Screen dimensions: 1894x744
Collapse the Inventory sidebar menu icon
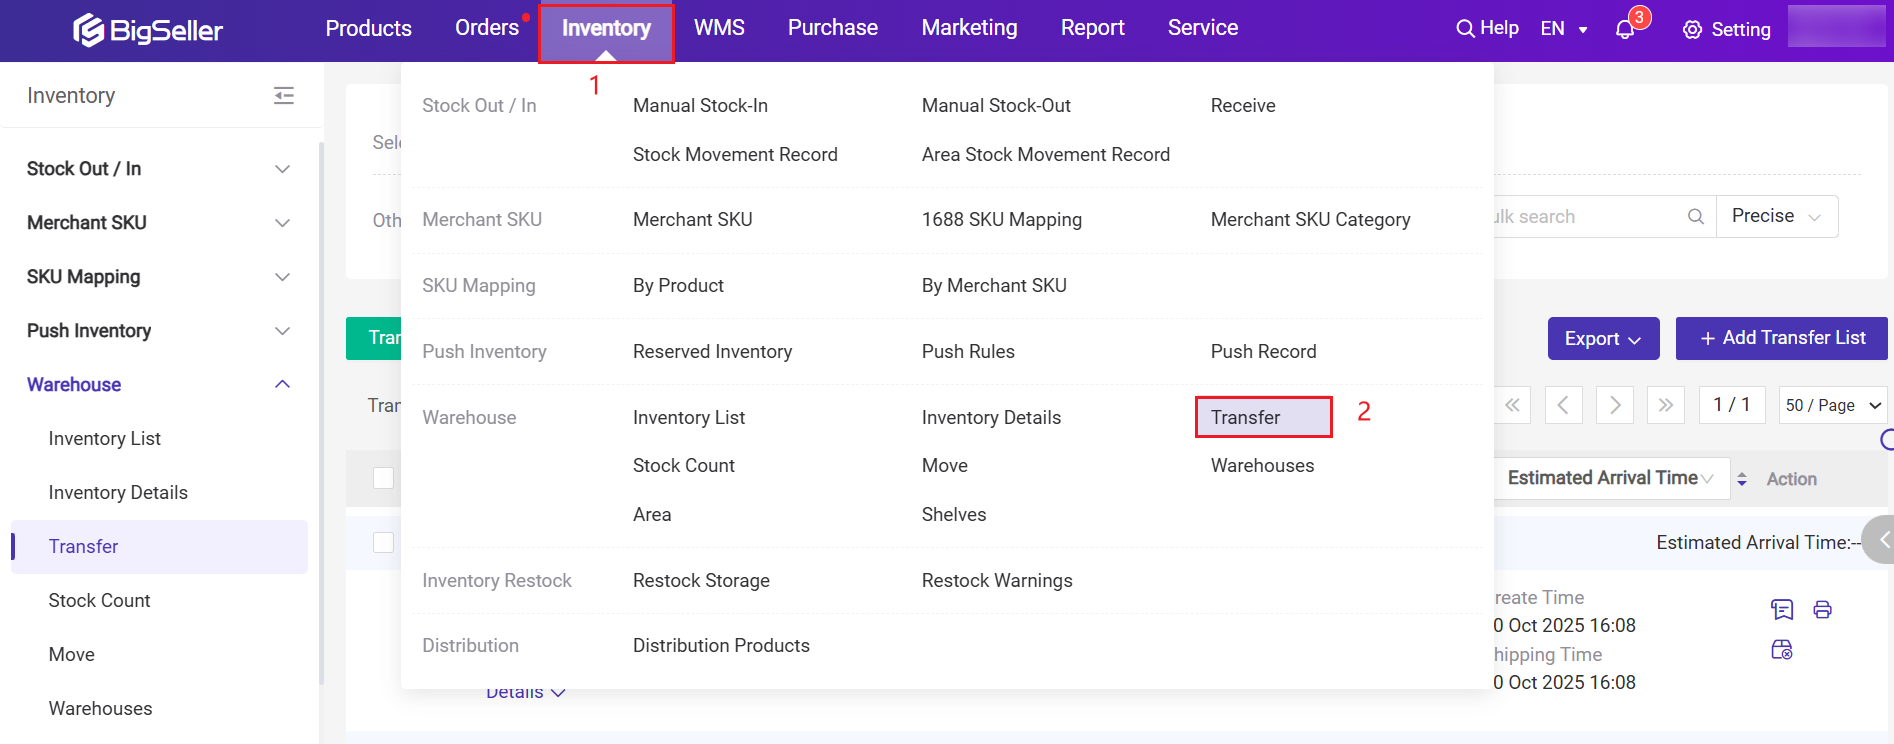[284, 96]
